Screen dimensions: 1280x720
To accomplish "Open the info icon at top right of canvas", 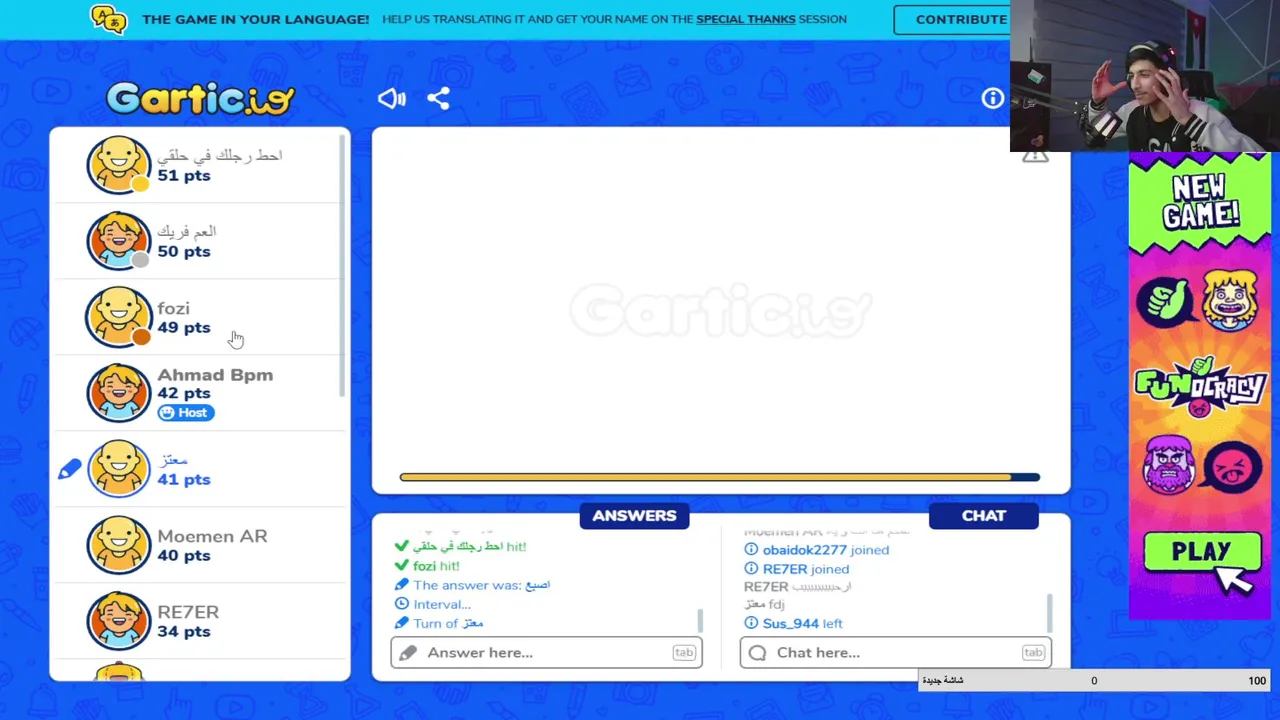I will point(992,98).
